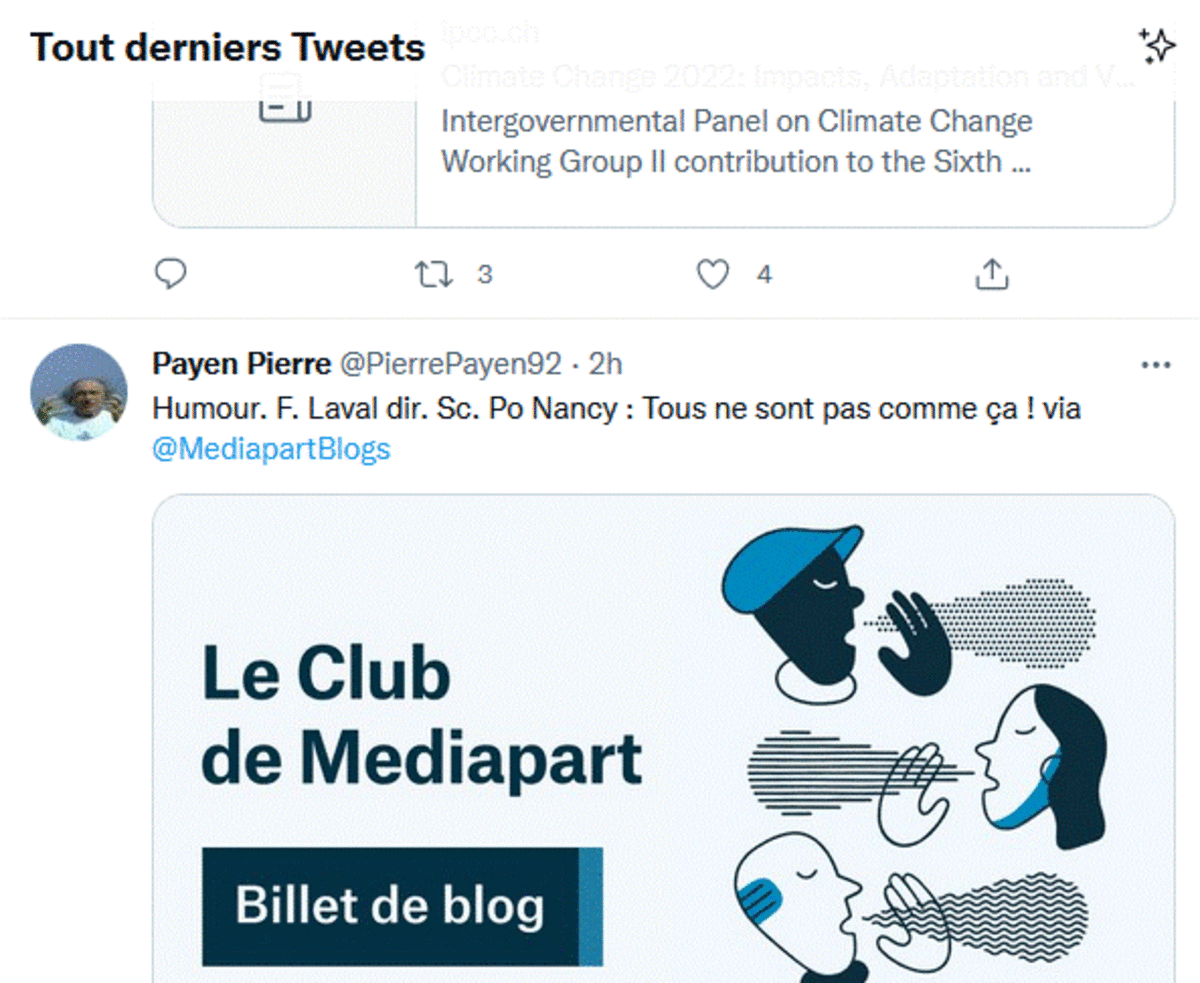1200x983 pixels.
Task: Open the Le Club de Mediapart card
Action: coord(663,740)
